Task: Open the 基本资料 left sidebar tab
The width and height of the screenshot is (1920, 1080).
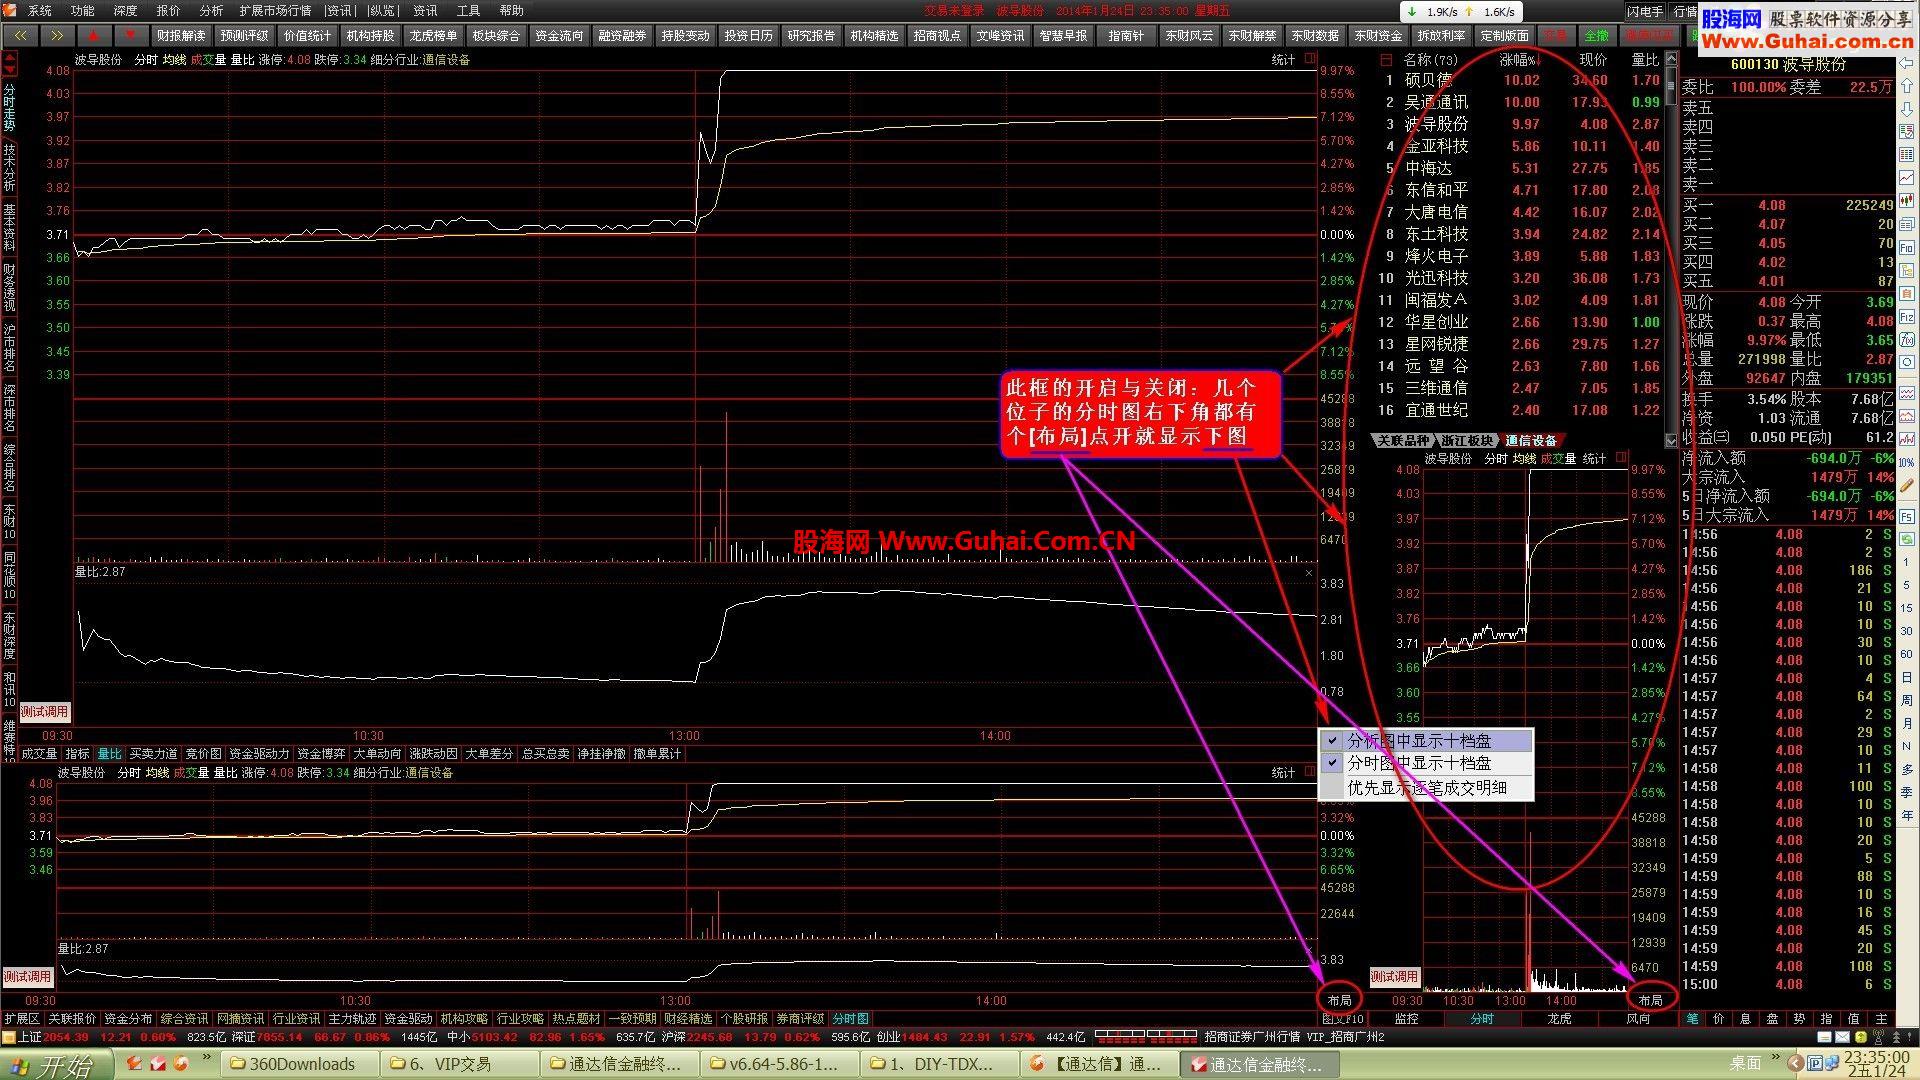Action: point(9,228)
